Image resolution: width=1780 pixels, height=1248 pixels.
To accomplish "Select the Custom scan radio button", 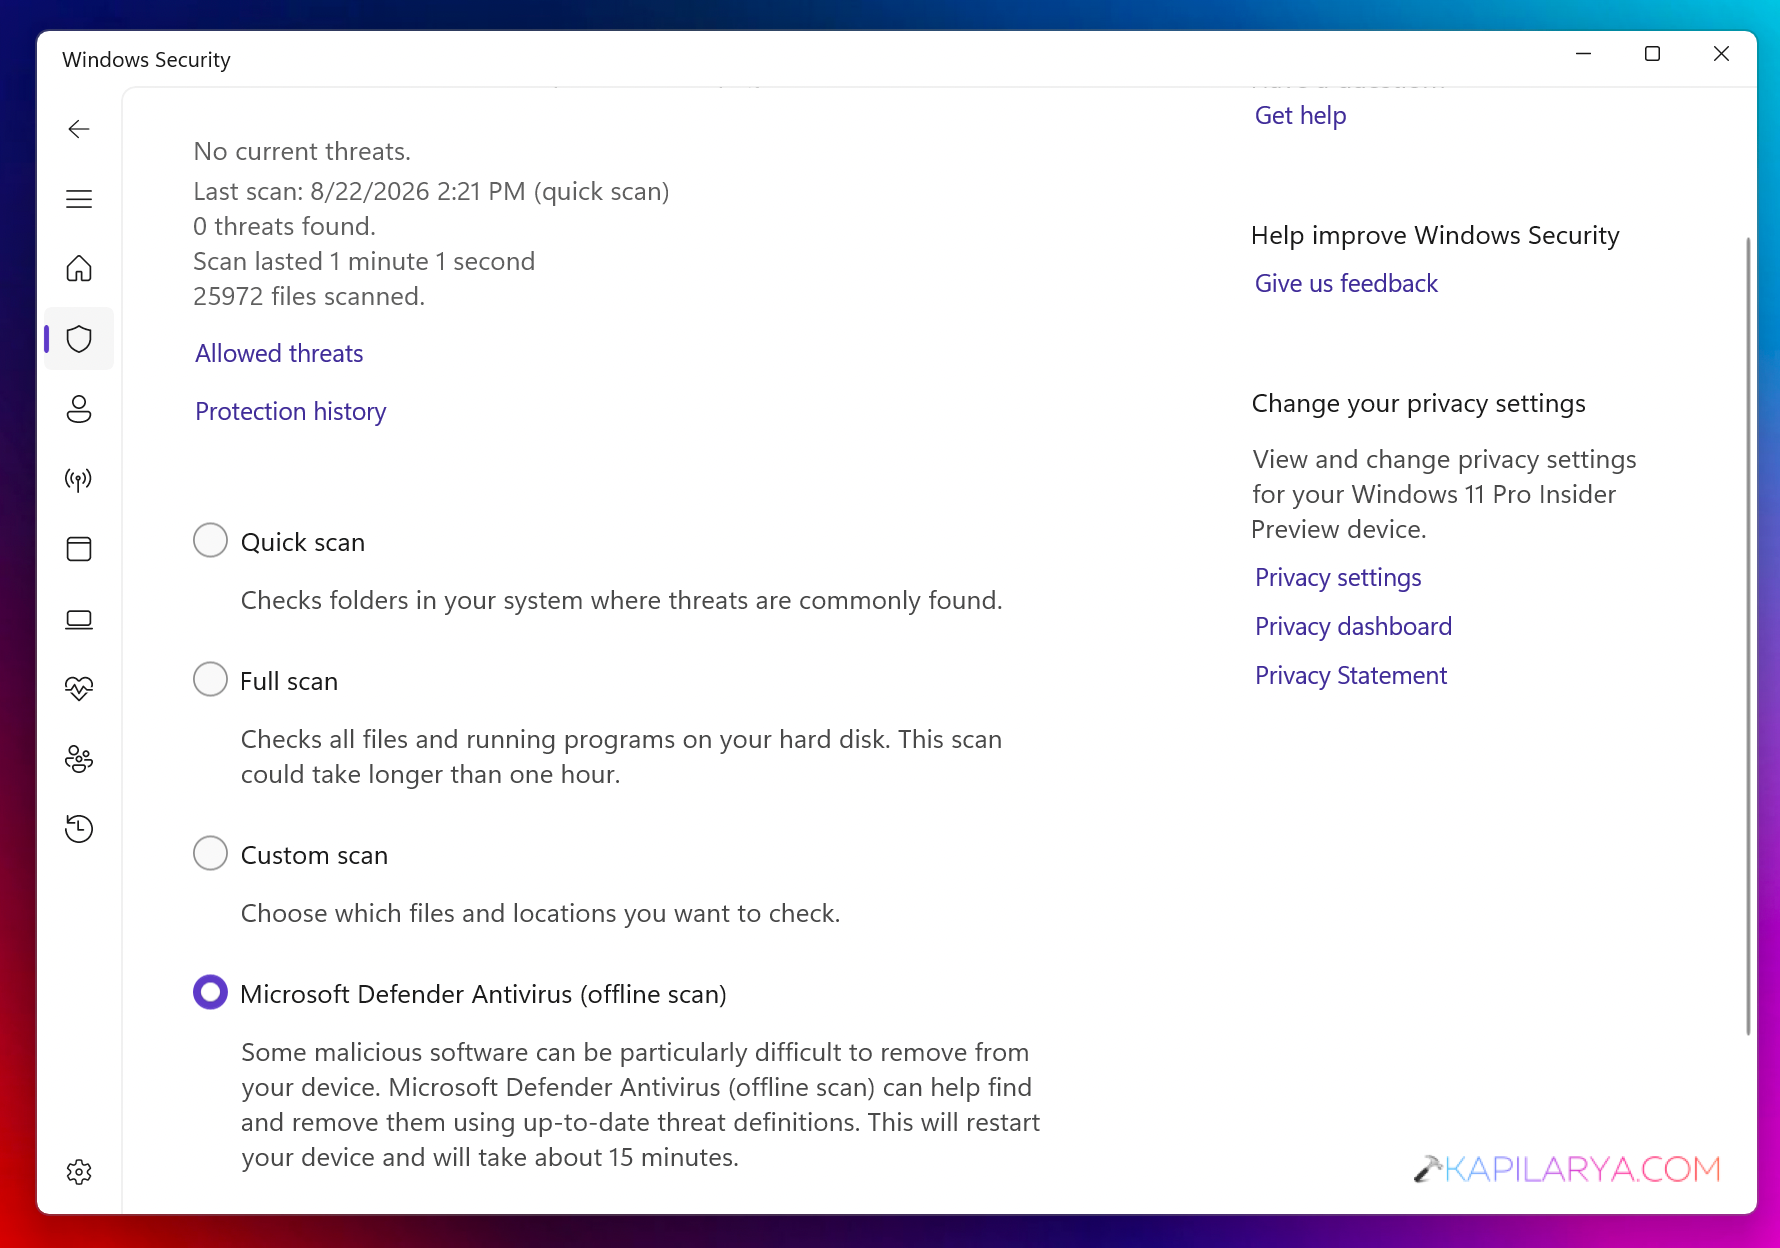I will [x=210, y=853].
